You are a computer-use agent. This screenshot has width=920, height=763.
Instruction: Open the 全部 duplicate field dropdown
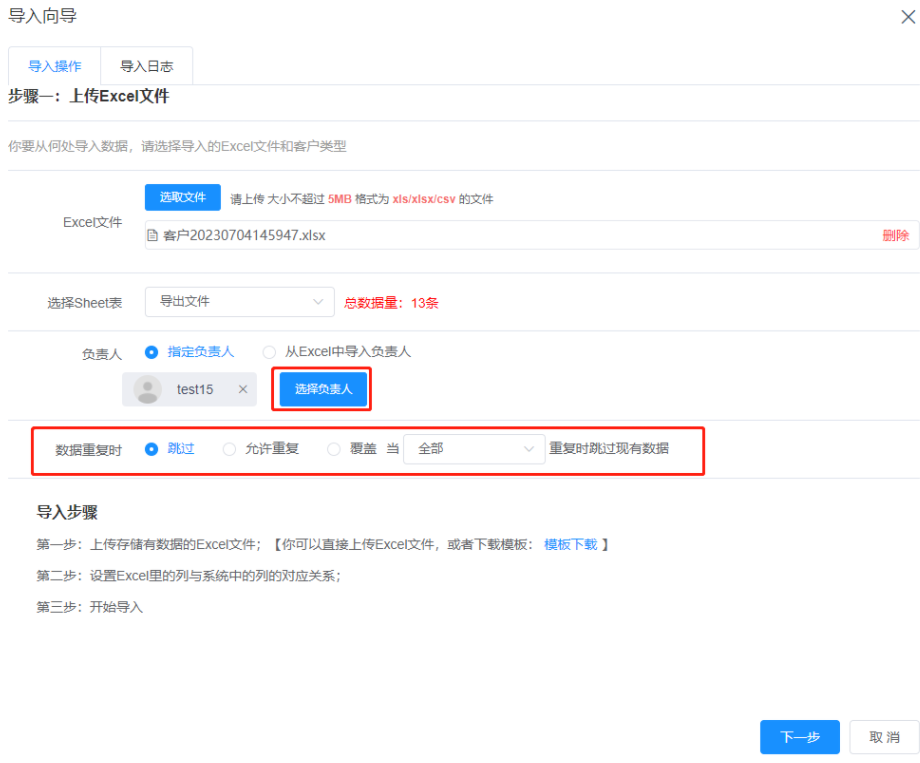click(x=473, y=448)
